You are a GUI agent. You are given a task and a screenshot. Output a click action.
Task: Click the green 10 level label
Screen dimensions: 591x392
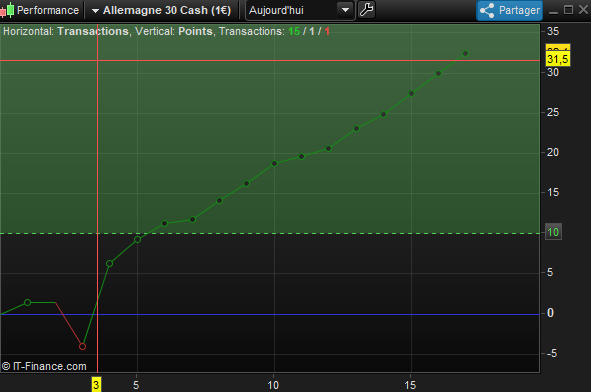[553, 232]
